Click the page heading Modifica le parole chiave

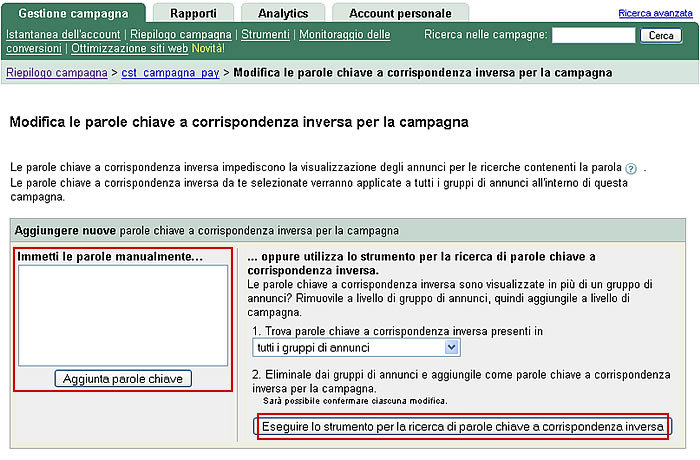239,122
